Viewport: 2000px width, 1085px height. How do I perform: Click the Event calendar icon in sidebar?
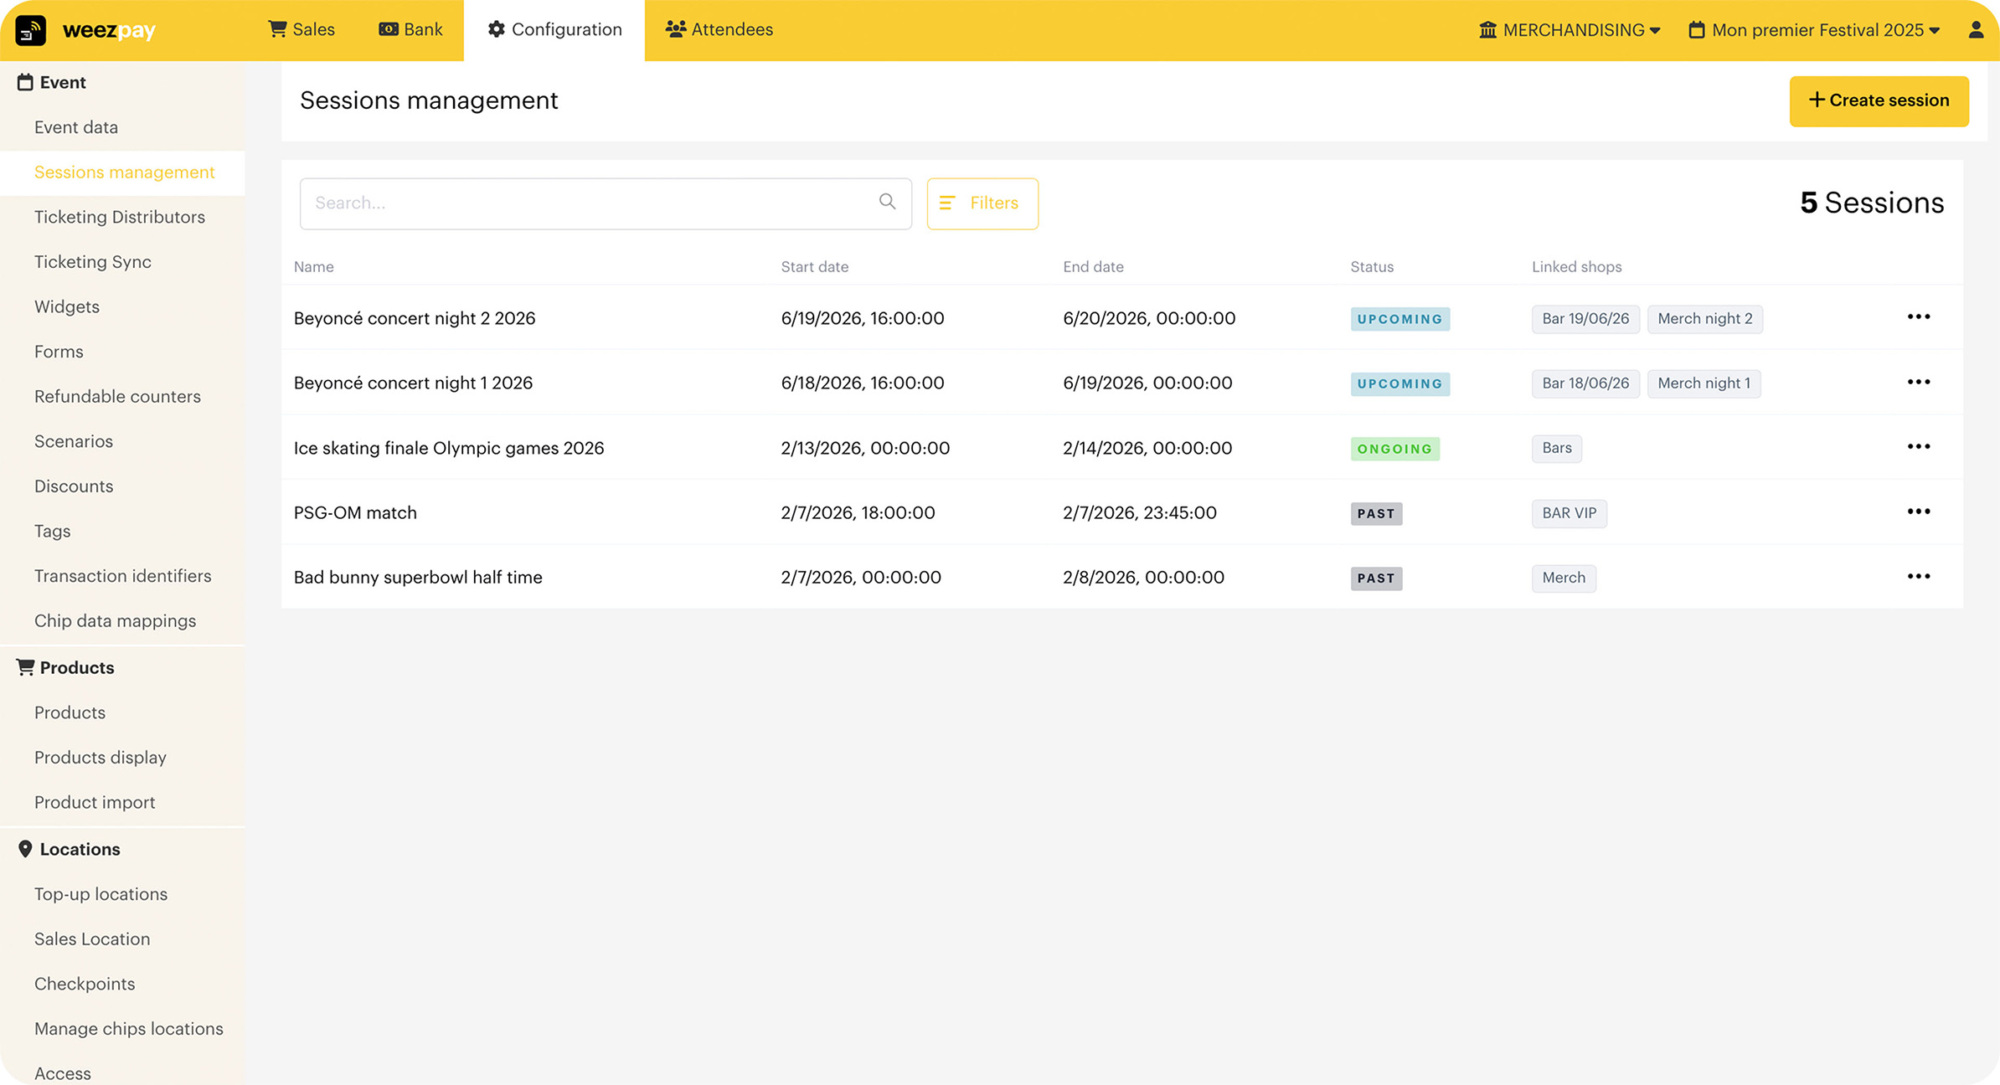(24, 82)
